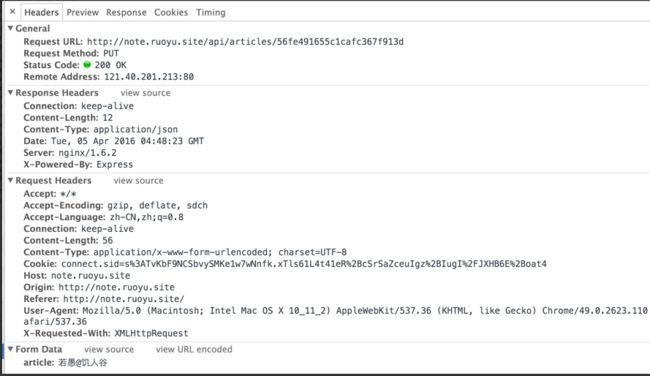Click the Cookie connect.sid value
650x376 pixels.
pos(304,264)
